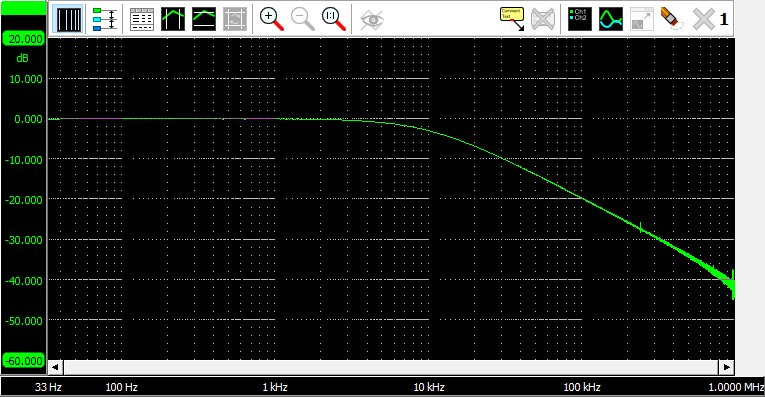
Task: Open the data table view icon
Action: tap(142, 20)
